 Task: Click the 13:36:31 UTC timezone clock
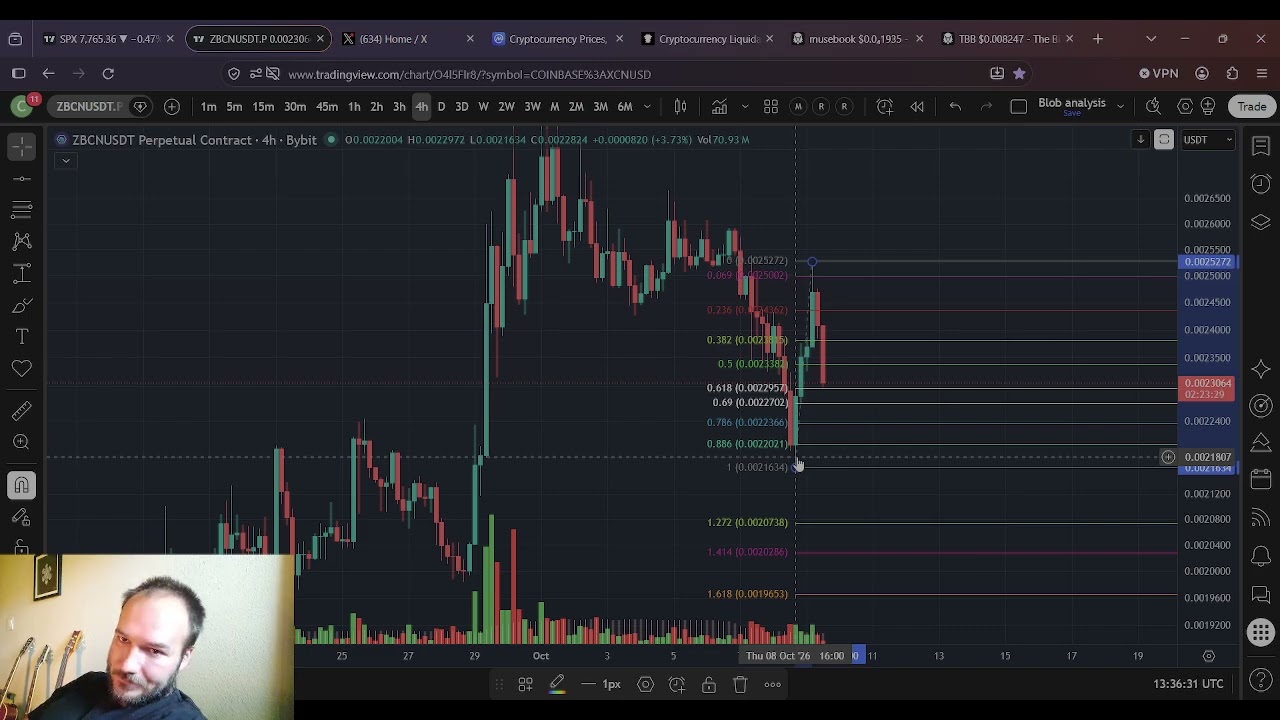point(1188,684)
